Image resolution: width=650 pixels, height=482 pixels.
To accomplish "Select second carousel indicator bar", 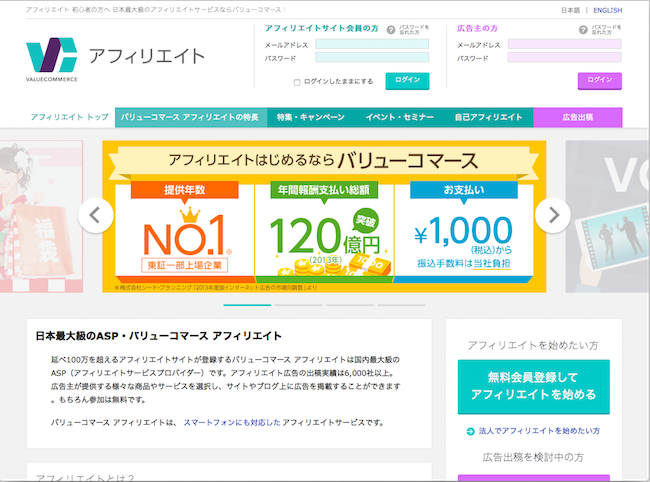I will click(x=298, y=305).
